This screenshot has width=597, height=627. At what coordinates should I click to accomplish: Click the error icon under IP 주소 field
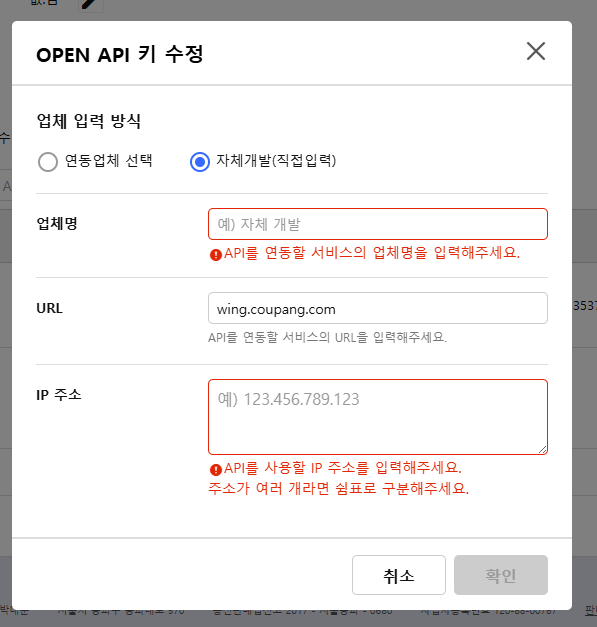tap(216, 469)
